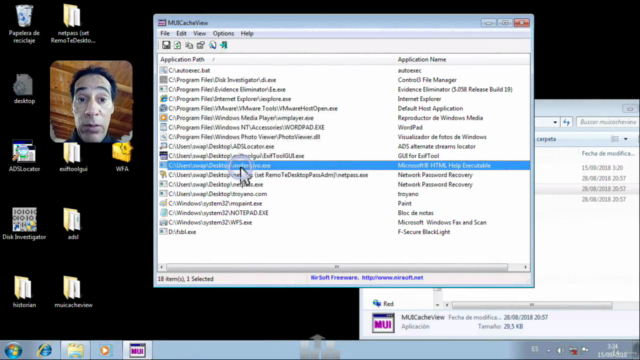Screen dimensions: 640x360
Task: Click the Explorer address bar refresh icon
Action: (566, 122)
